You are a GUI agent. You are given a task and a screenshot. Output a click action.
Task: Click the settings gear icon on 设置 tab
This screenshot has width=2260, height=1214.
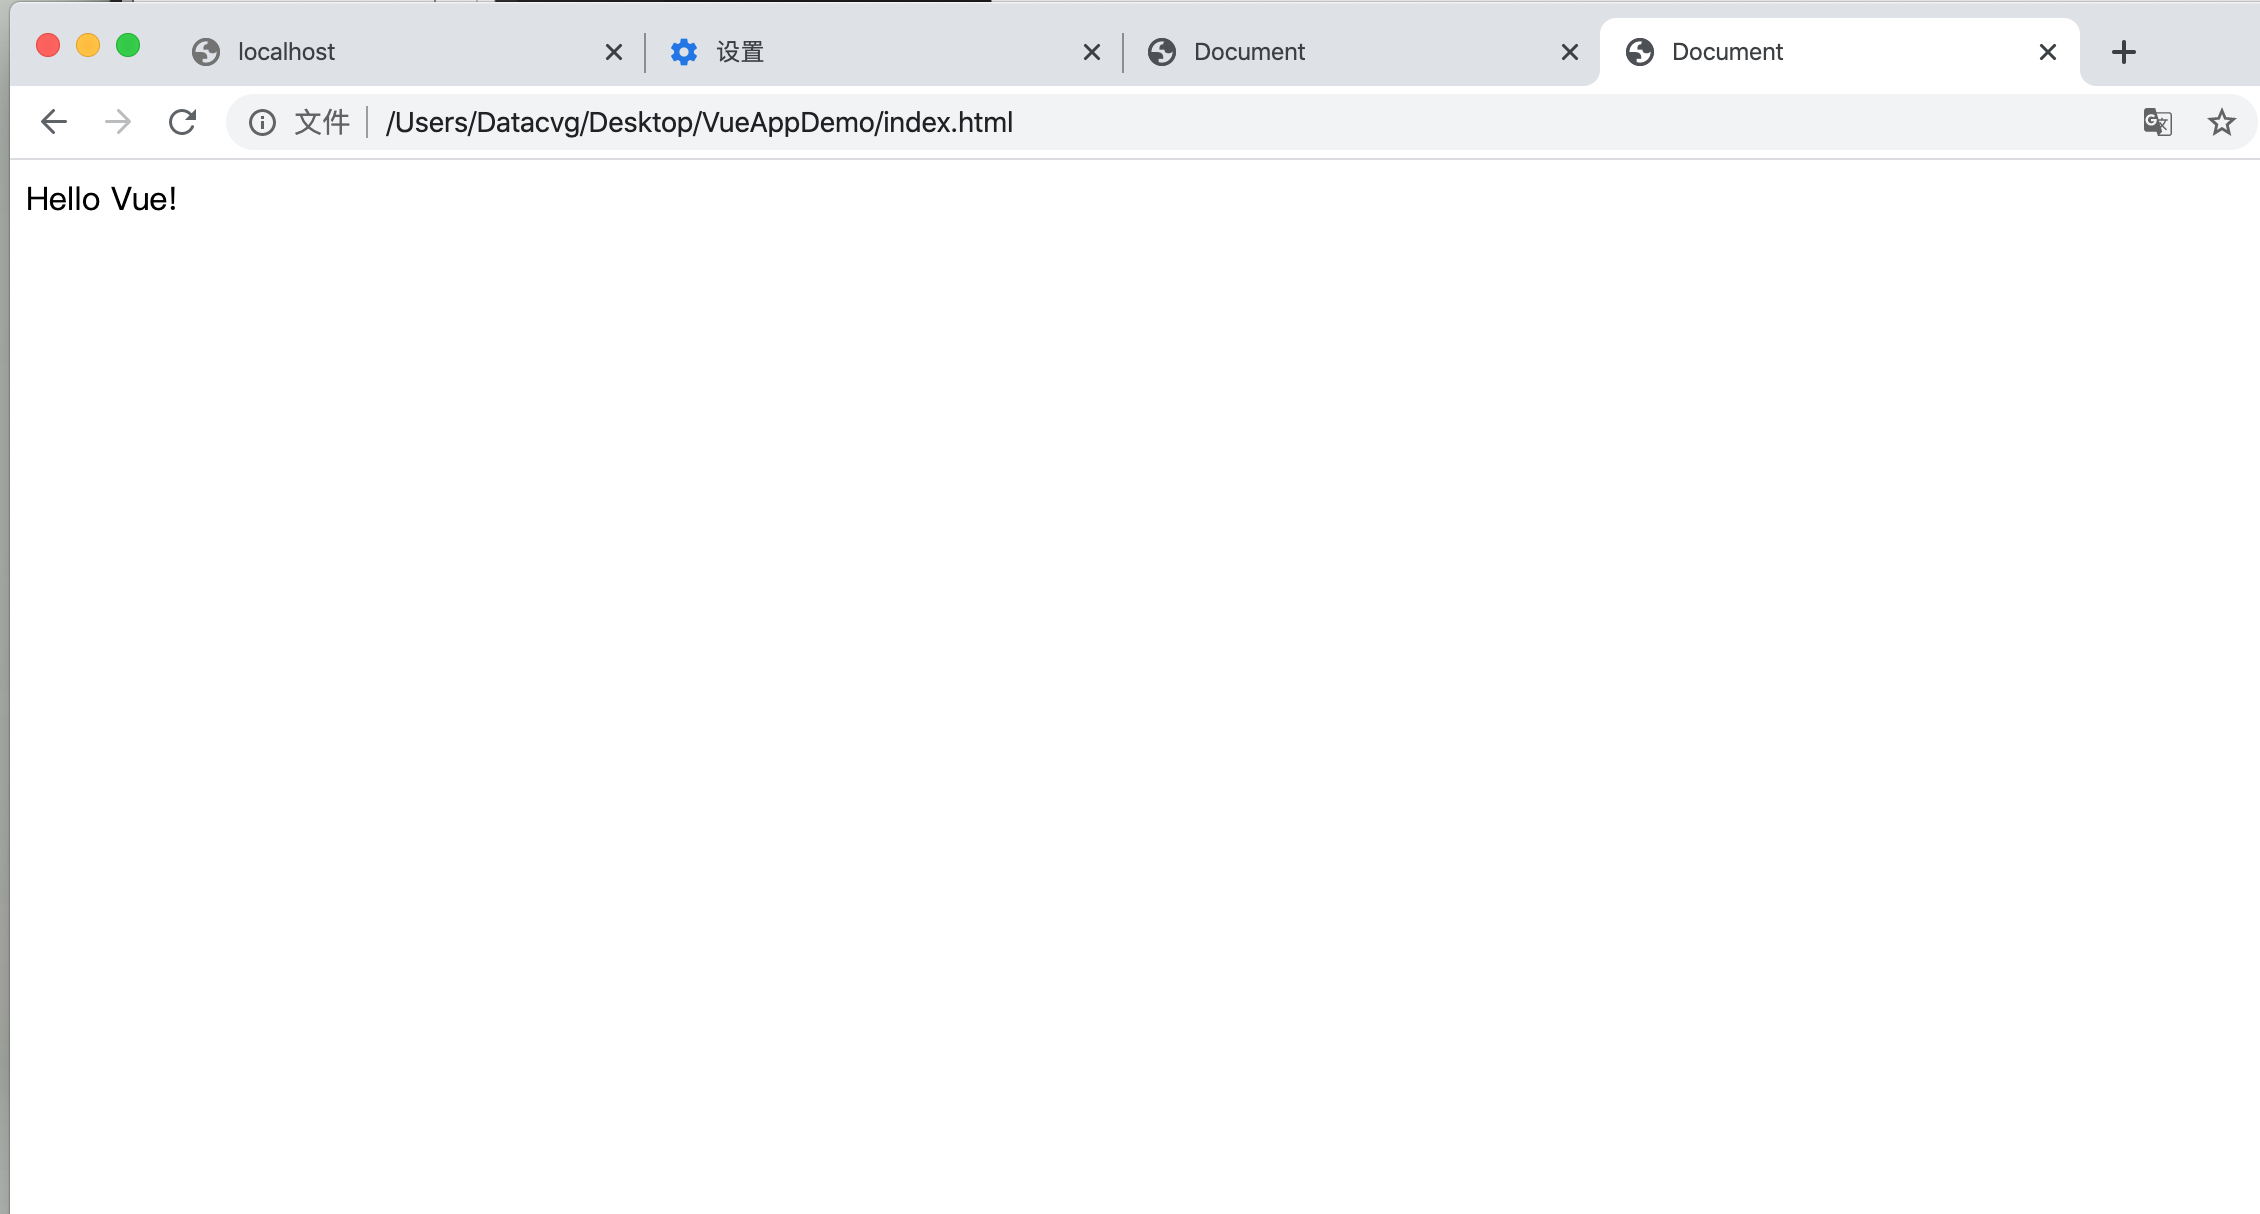tap(684, 51)
